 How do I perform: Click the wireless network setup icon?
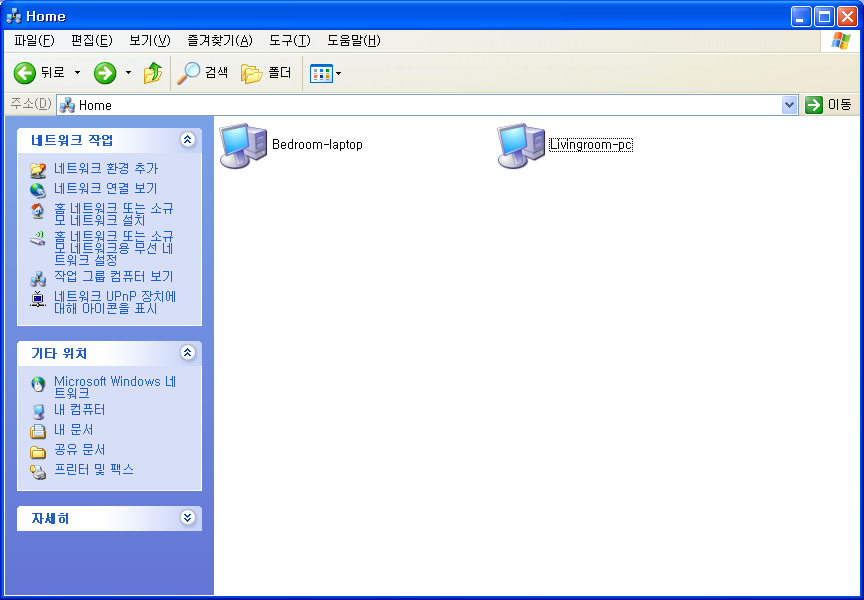[x=37, y=239]
